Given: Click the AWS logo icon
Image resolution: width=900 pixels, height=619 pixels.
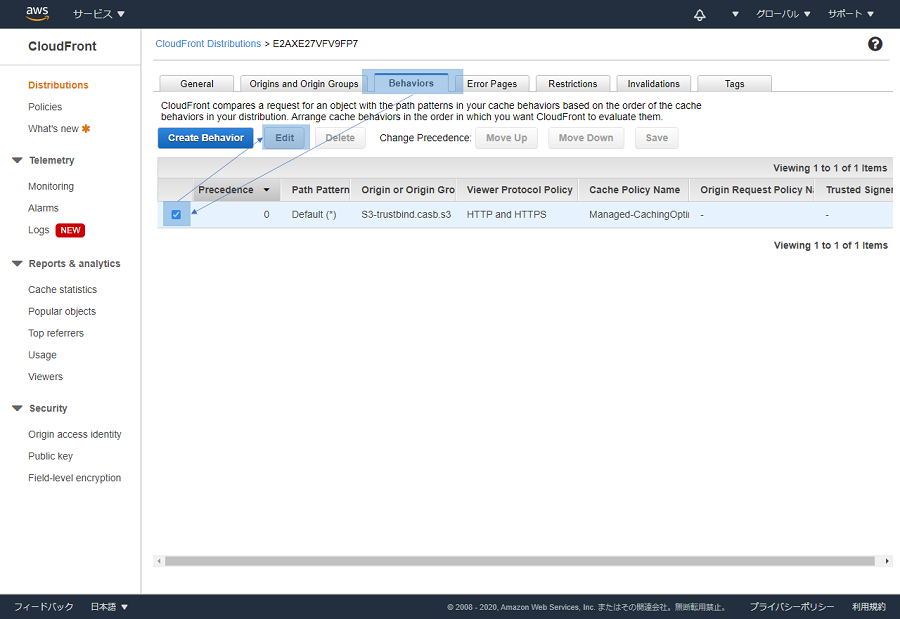Looking at the screenshot, I should click(37, 13).
